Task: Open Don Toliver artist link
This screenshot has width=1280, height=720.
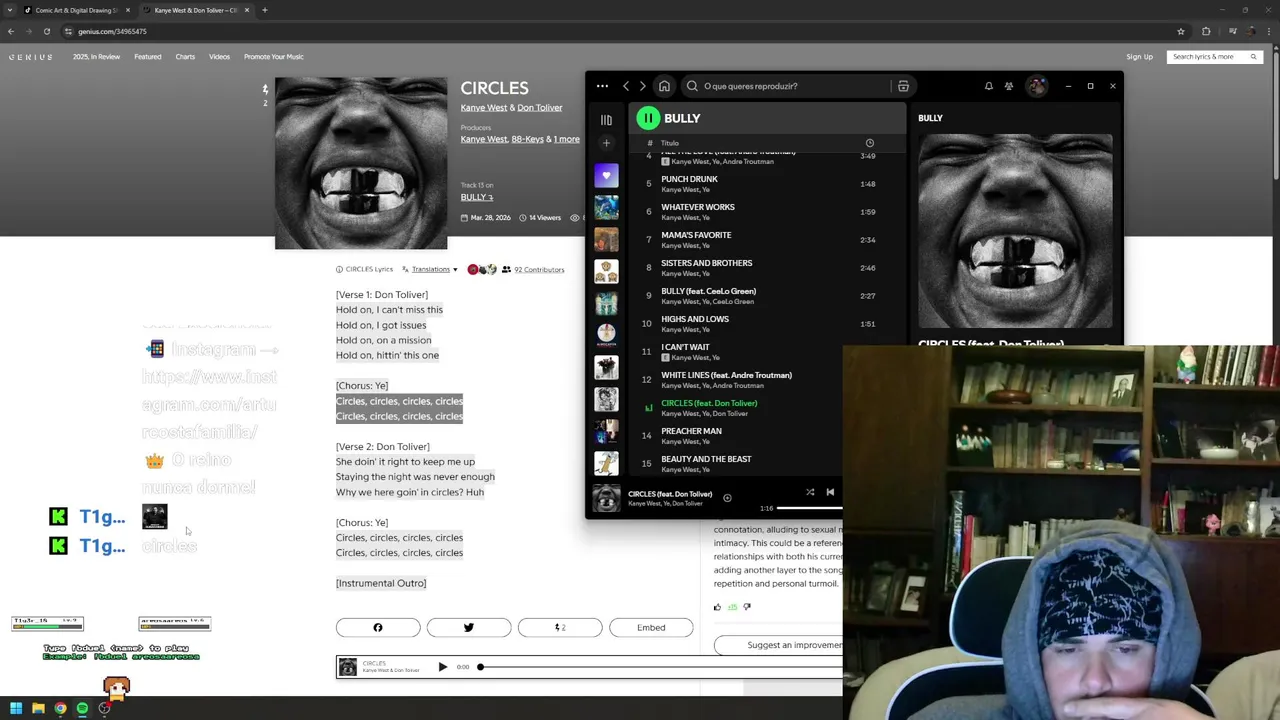Action: tap(539, 108)
